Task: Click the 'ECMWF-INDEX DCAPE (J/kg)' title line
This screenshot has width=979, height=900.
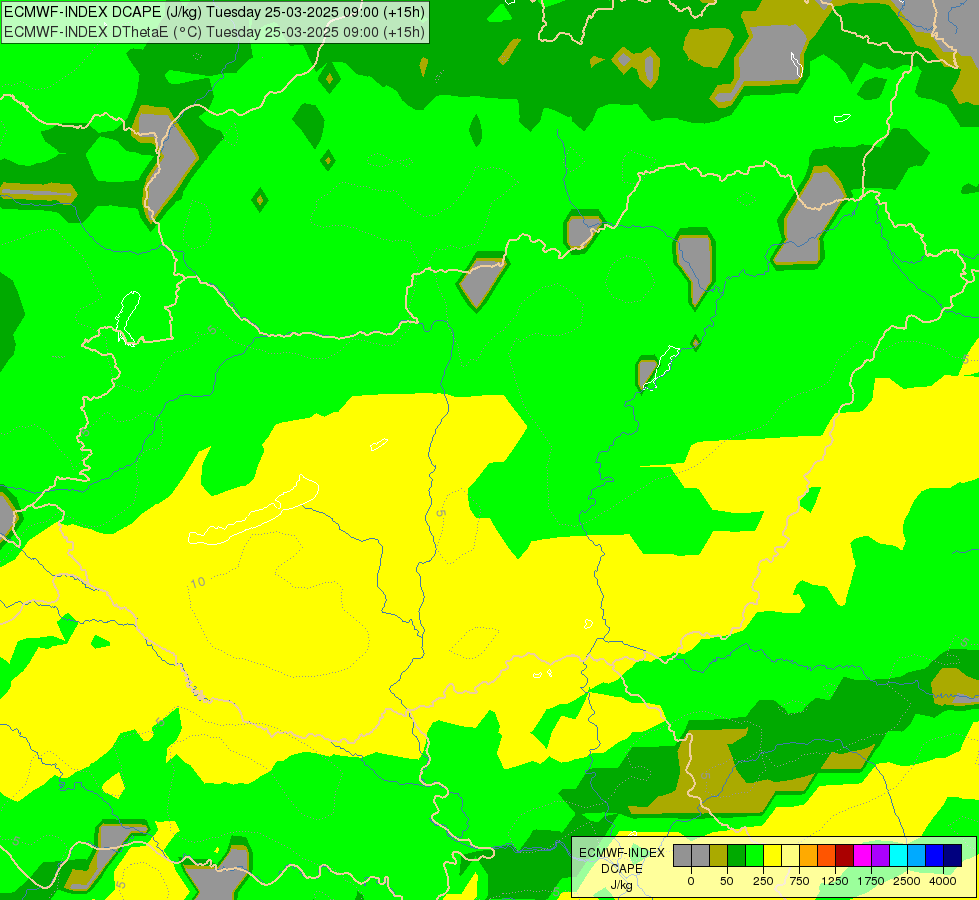Action: coord(214,12)
